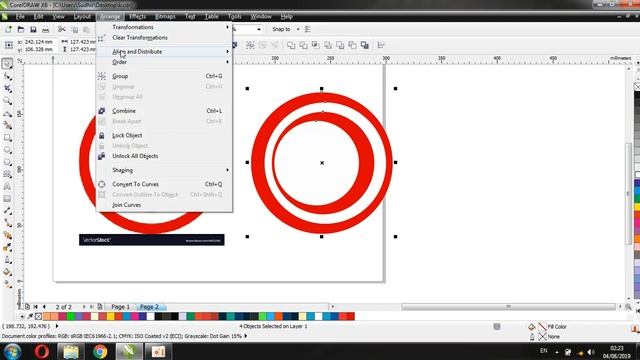Choose Group from the Arrange menu

(x=164, y=76)
